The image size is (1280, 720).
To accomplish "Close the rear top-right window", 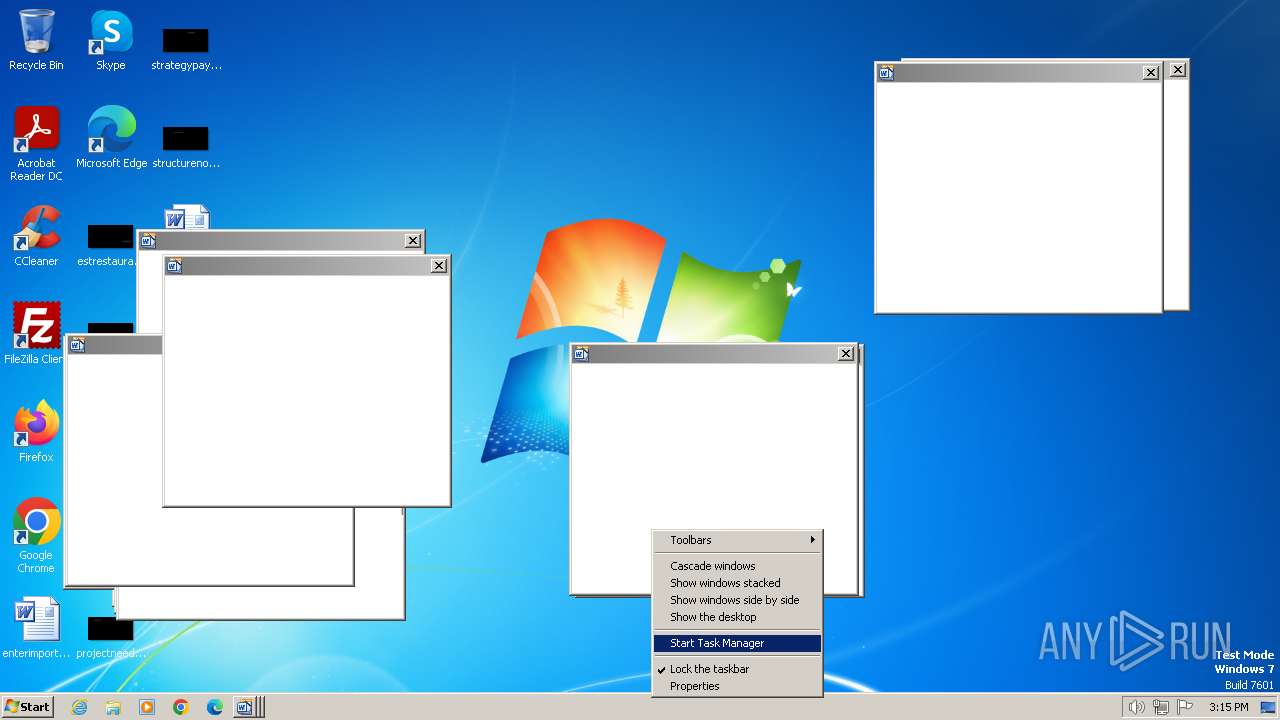I will pos(1178,70).
